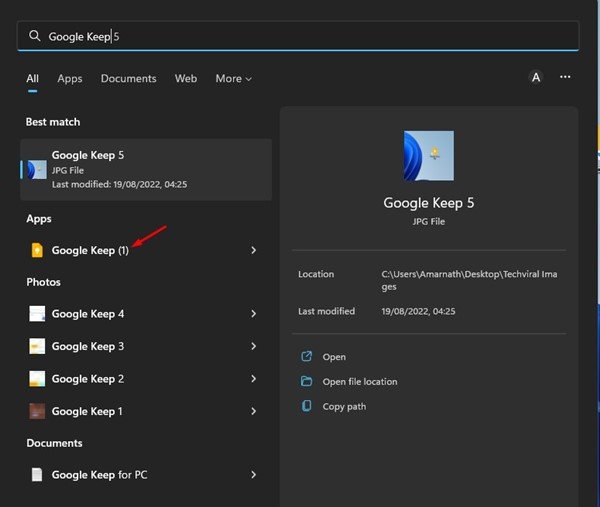
Task: Expand Google Keep 4 photo result chevron
Action: coord(254,314)
